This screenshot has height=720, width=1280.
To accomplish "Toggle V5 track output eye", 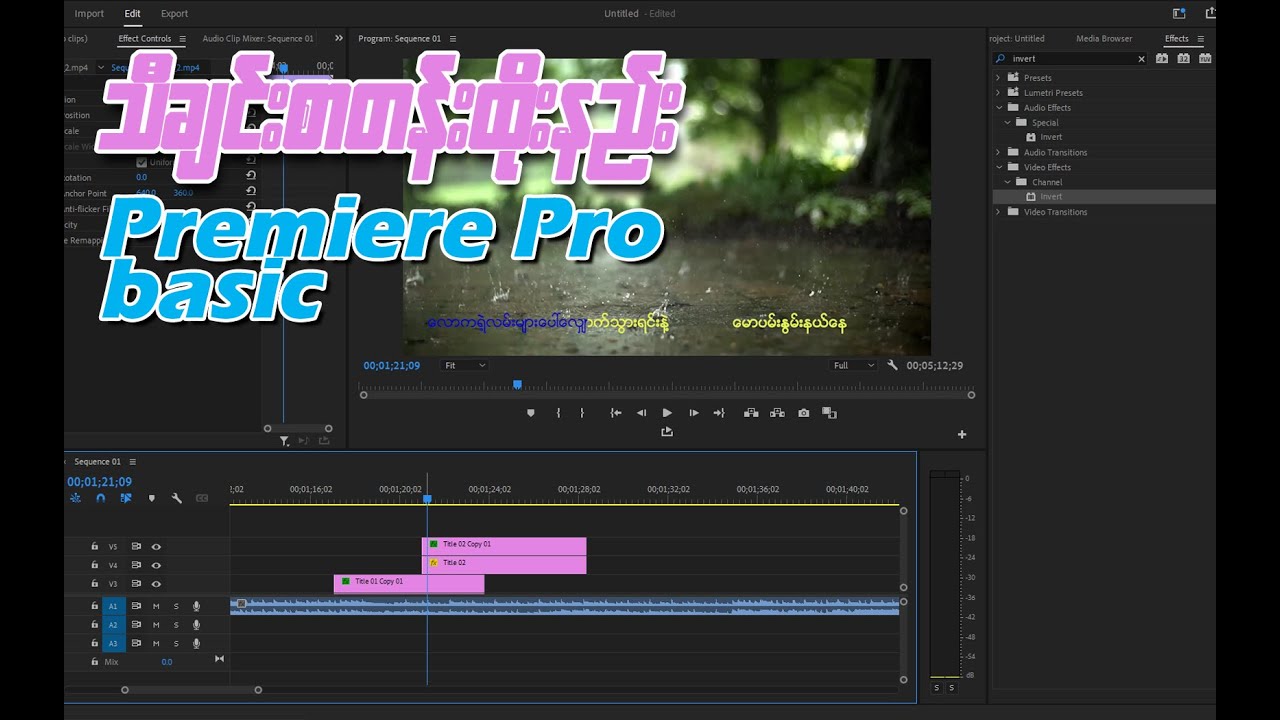I will pyautogui.click(x=156, y=547).
